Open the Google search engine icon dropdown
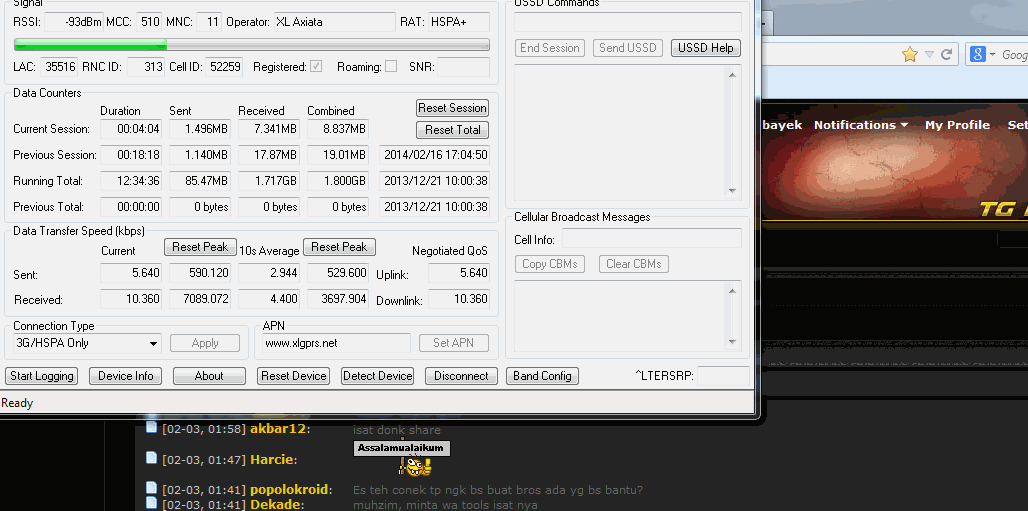Viewport: 1028px width, 511px height. [x=982, y=54]
